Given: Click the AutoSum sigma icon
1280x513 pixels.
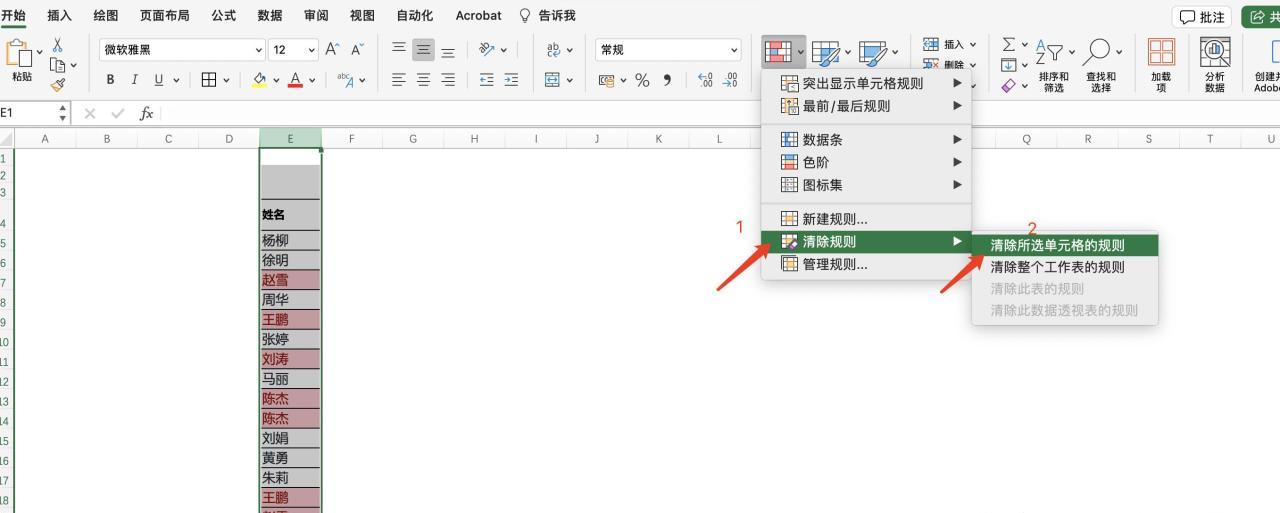Looking at the screenshot, I should pyautogui.click(x=1009, y=44).
